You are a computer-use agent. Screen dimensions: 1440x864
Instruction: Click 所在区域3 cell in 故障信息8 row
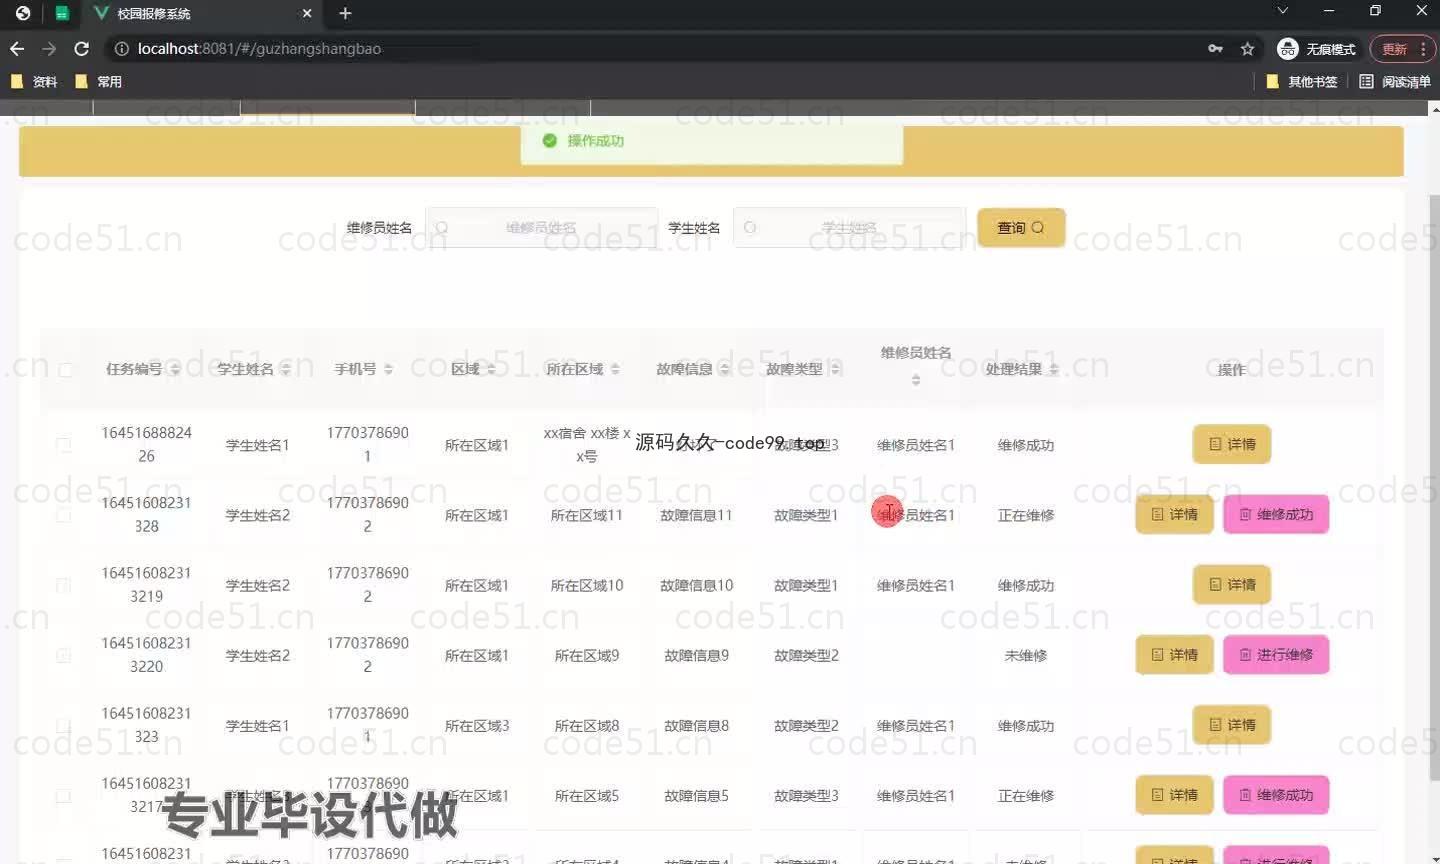click(x=477, y=726)
